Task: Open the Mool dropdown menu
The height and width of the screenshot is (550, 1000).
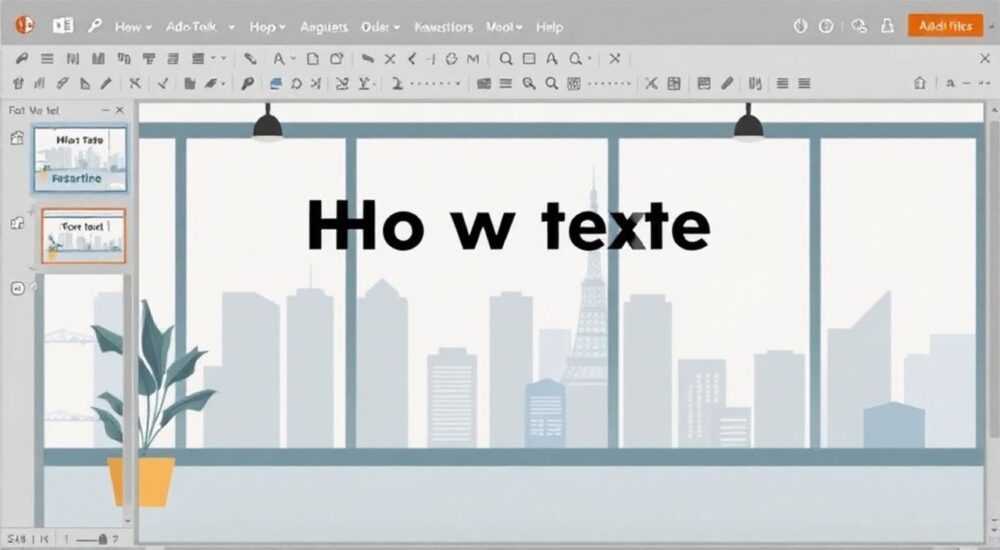Action: [x=504, y=27]
